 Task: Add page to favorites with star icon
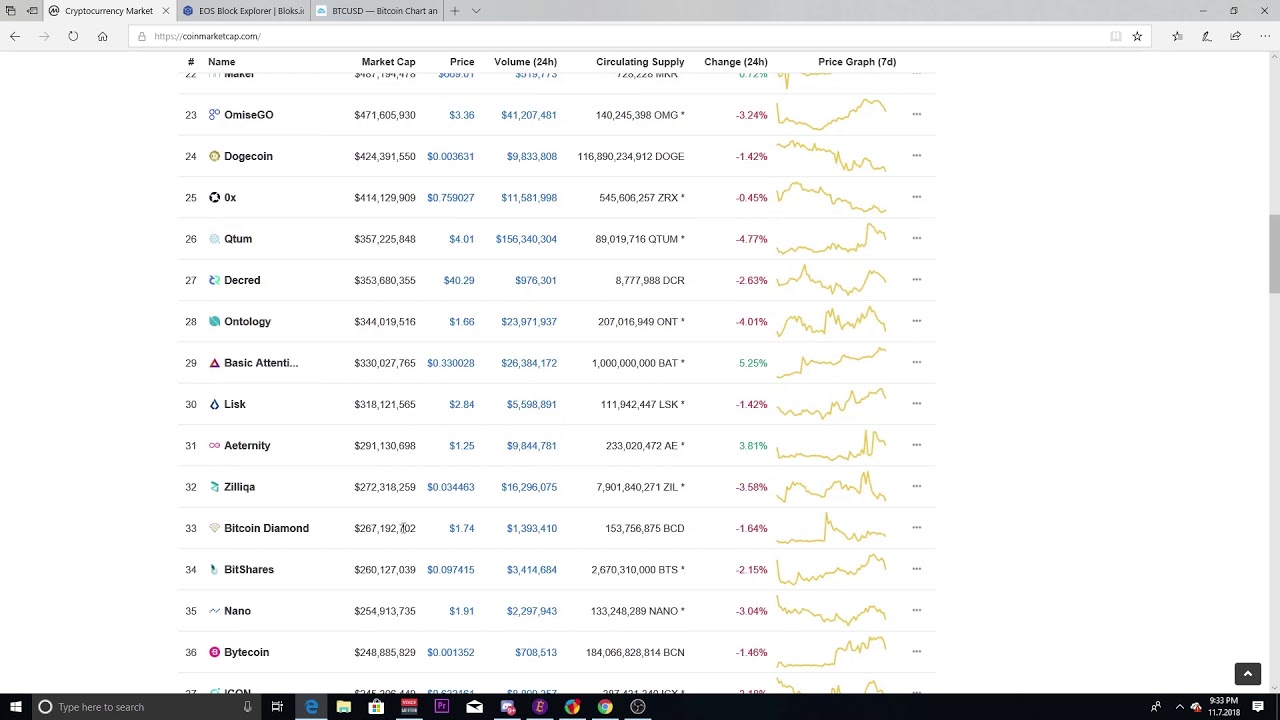click(1137, 36)
